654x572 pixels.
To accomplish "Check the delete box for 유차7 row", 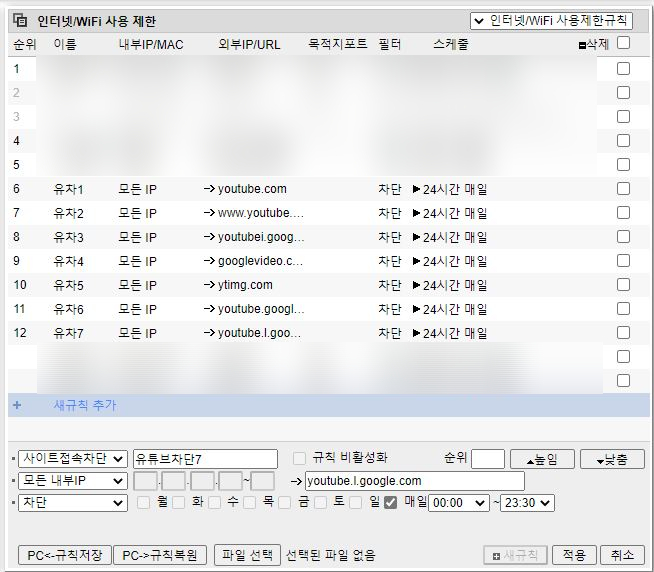I will (x=623, y=333).
